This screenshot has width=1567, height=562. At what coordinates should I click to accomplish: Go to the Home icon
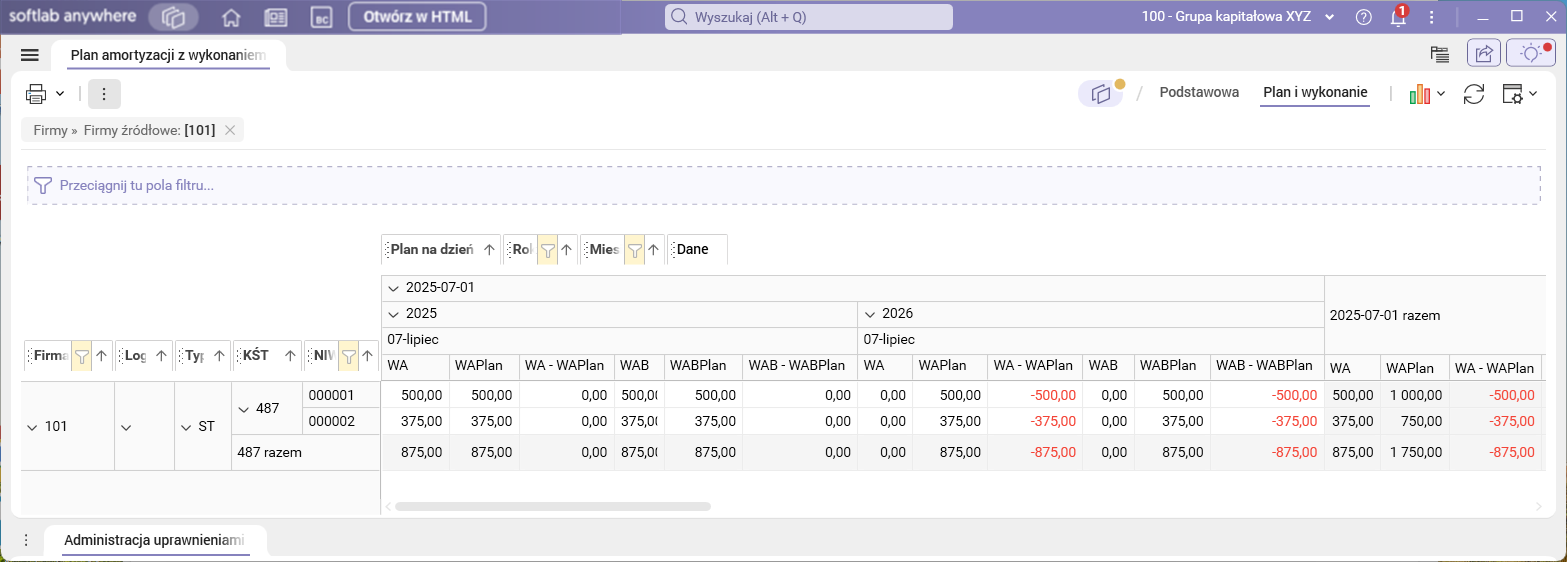pos(231,17)
